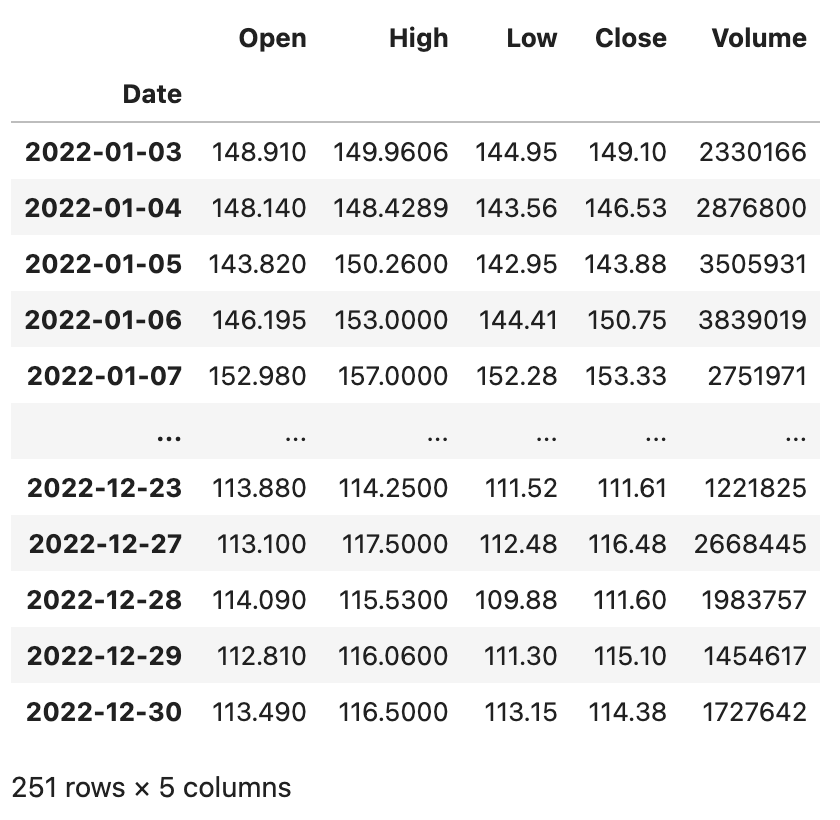Click the Open value 146.195

259,320
